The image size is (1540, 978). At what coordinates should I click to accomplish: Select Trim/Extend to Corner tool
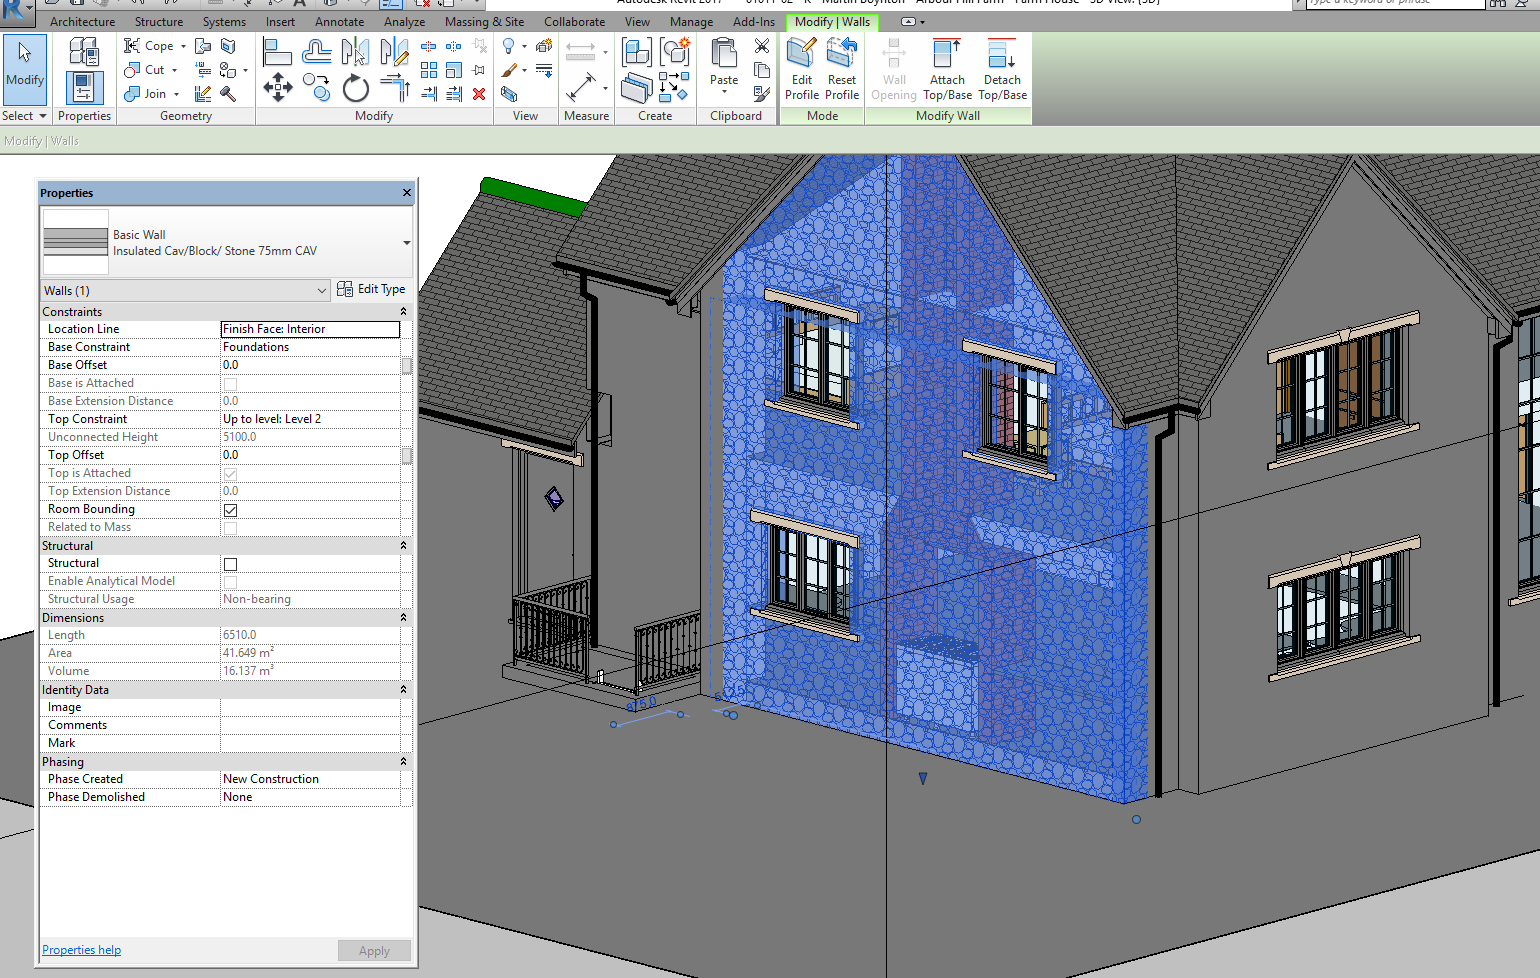pos(394,88)
